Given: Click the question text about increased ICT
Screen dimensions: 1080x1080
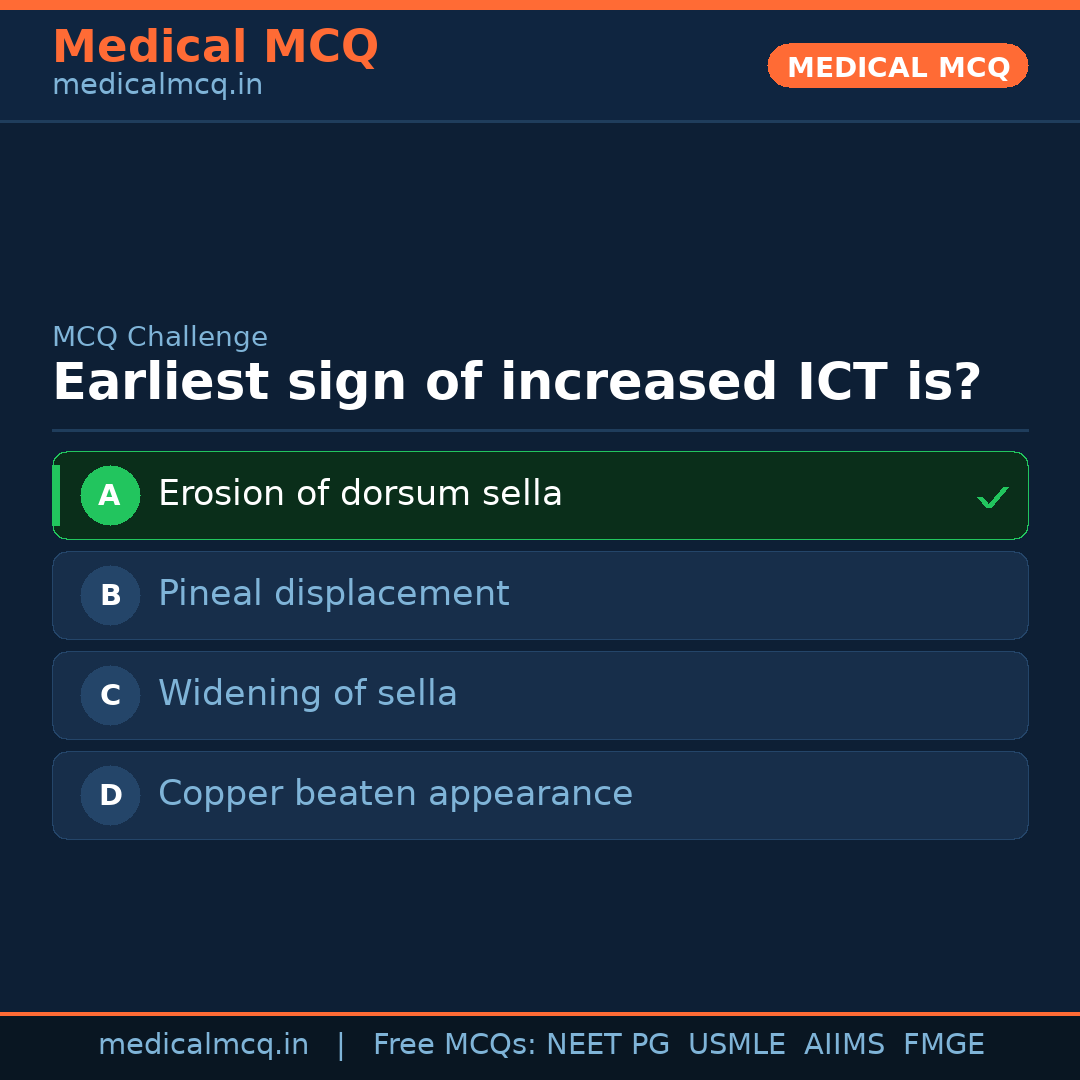Looking at the screenshot, I should 516,383.
